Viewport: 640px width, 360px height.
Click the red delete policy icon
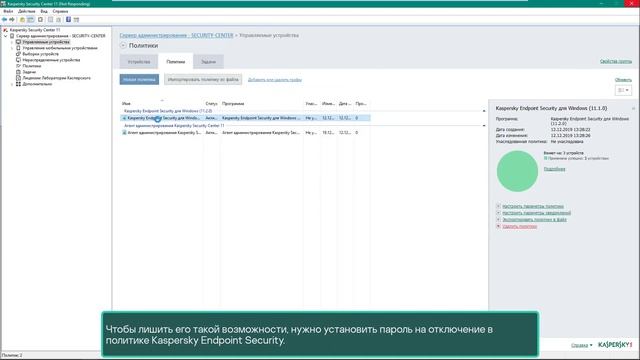[x=498, y=226]
